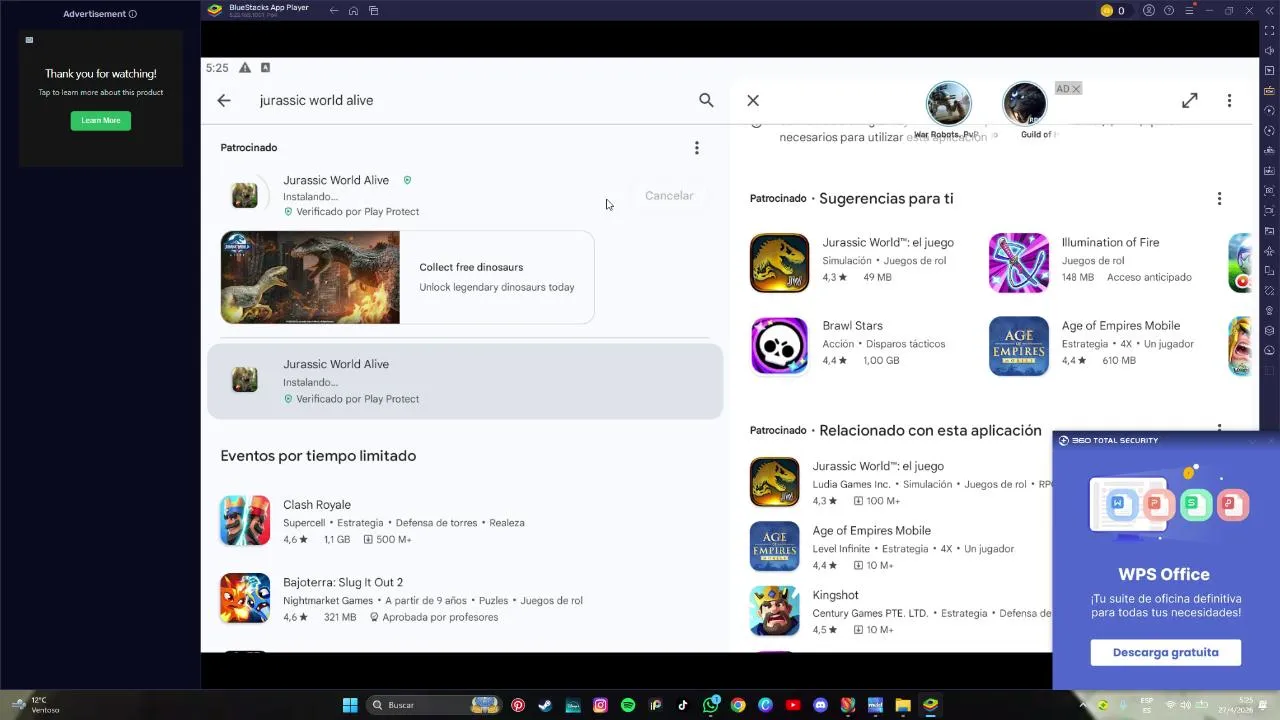Open Age of Empires Mobile in suggestions
Screen dimensions: 1280x720
pyautogui.click(x=1019, y=346)
